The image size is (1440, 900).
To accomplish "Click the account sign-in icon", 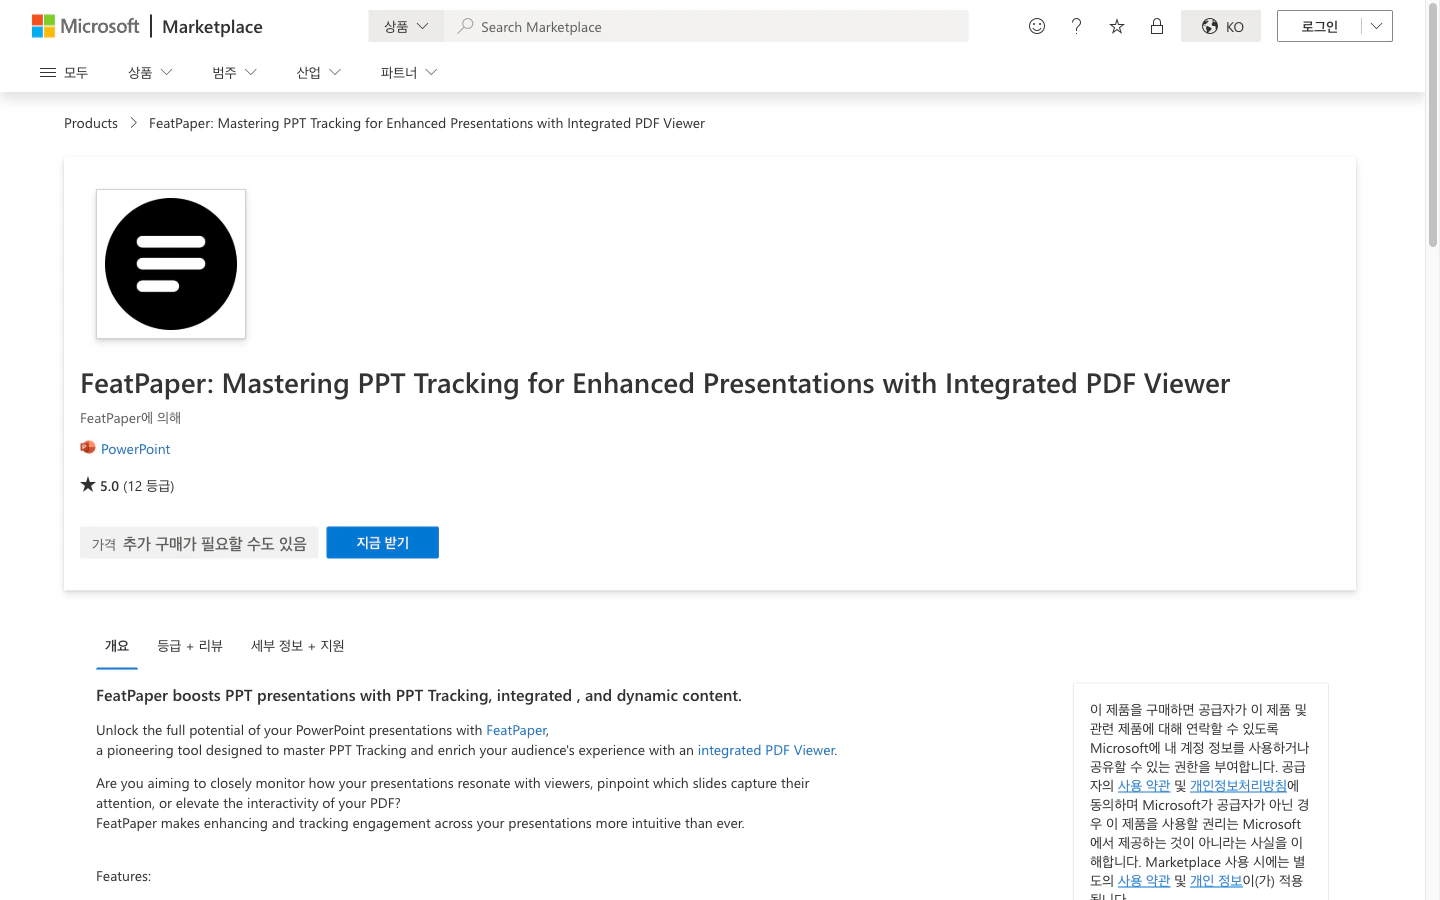I will [x=1157, y=26].
